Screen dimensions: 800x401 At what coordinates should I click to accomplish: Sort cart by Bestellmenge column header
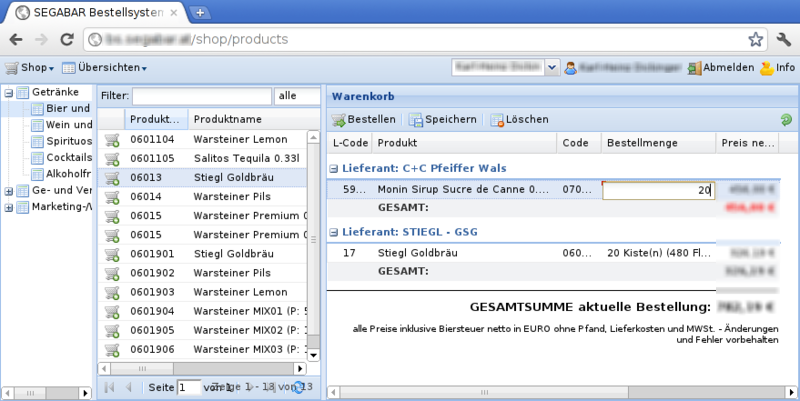[659, 143]
